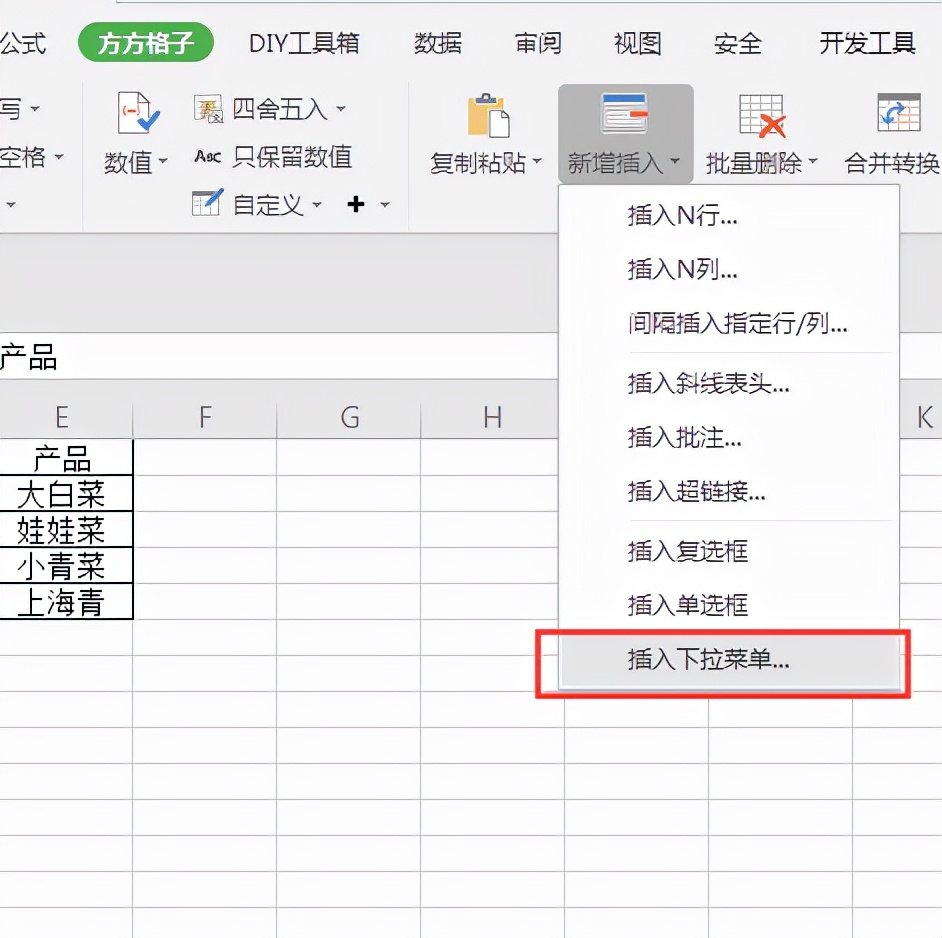Expand the 批量删除 dropdown arrow

click(813, 160)
